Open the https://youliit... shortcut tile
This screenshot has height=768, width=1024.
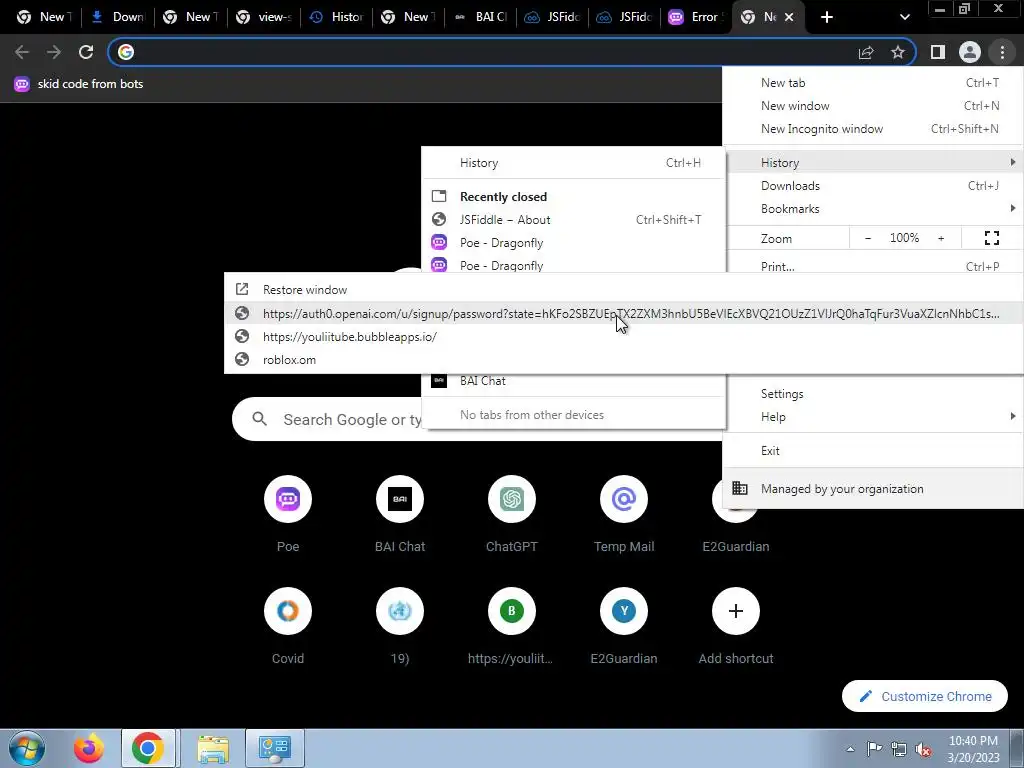512,627
